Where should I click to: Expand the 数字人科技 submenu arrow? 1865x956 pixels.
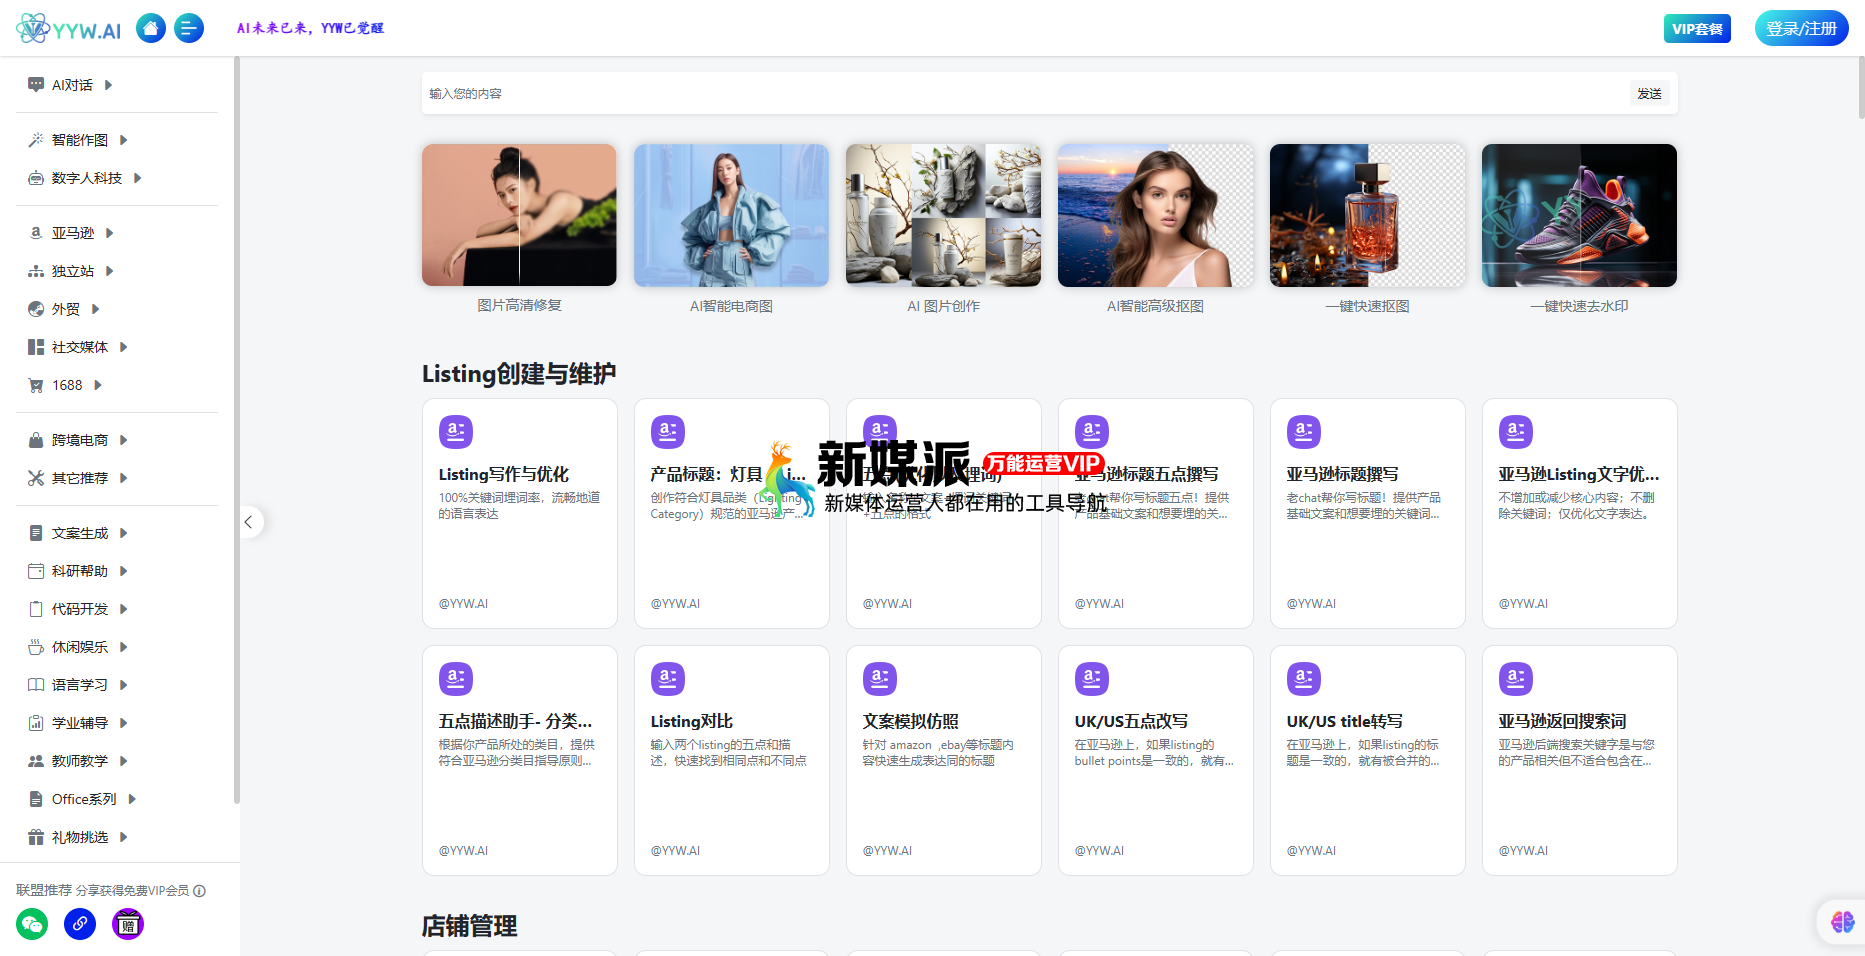pos(138,178)
